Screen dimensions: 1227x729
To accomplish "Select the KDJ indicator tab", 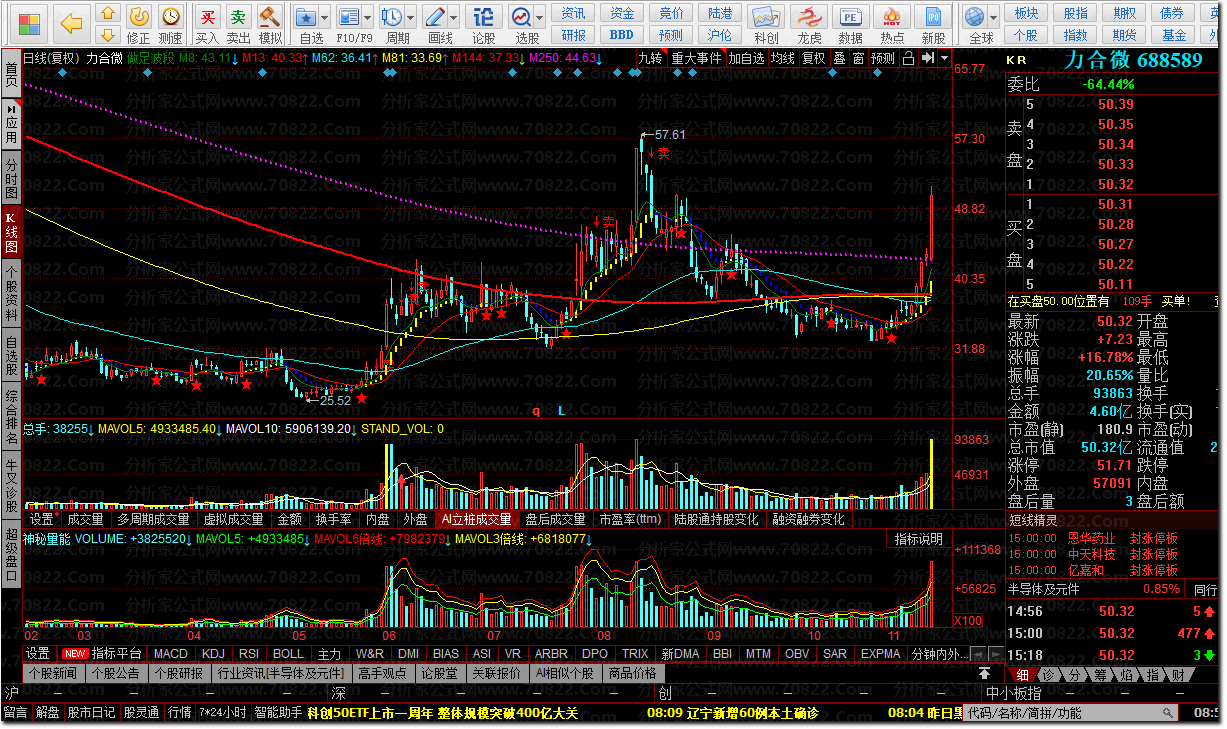I will (x=213, y=653).
